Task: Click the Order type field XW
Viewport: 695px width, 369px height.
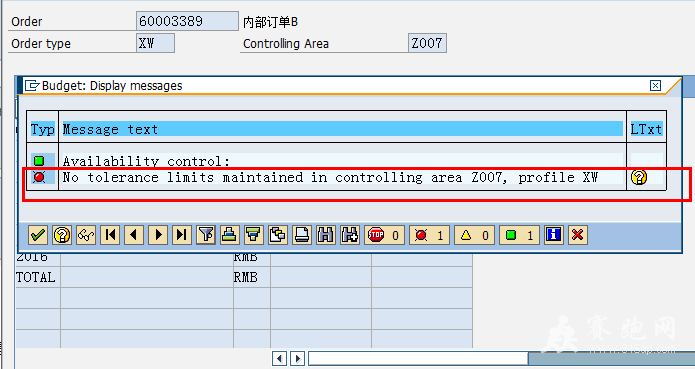Action: click(156, 43)
